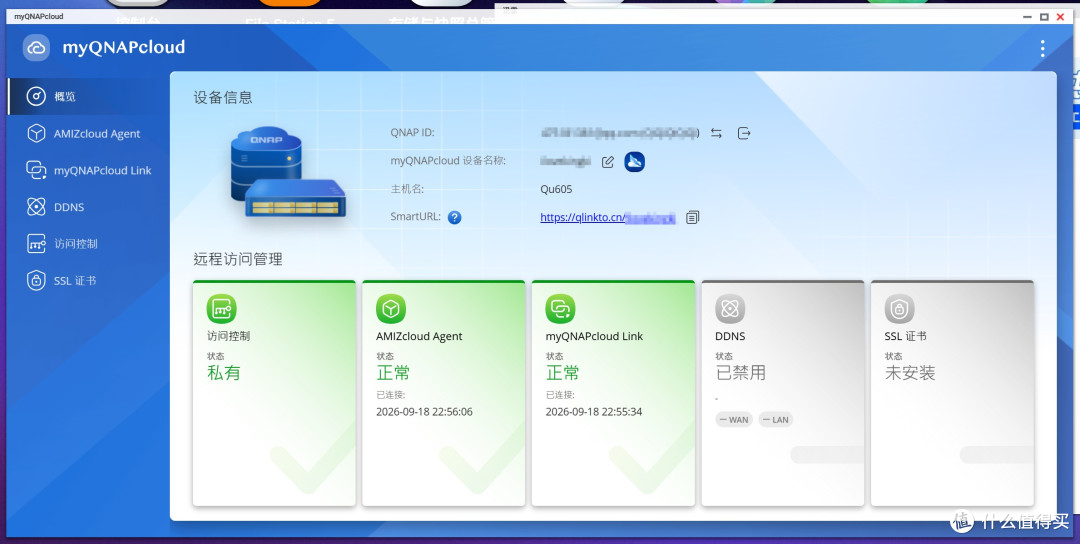Click the hostname value Qu605
This screenshot has width=1080, height=544.
point(556,189)
